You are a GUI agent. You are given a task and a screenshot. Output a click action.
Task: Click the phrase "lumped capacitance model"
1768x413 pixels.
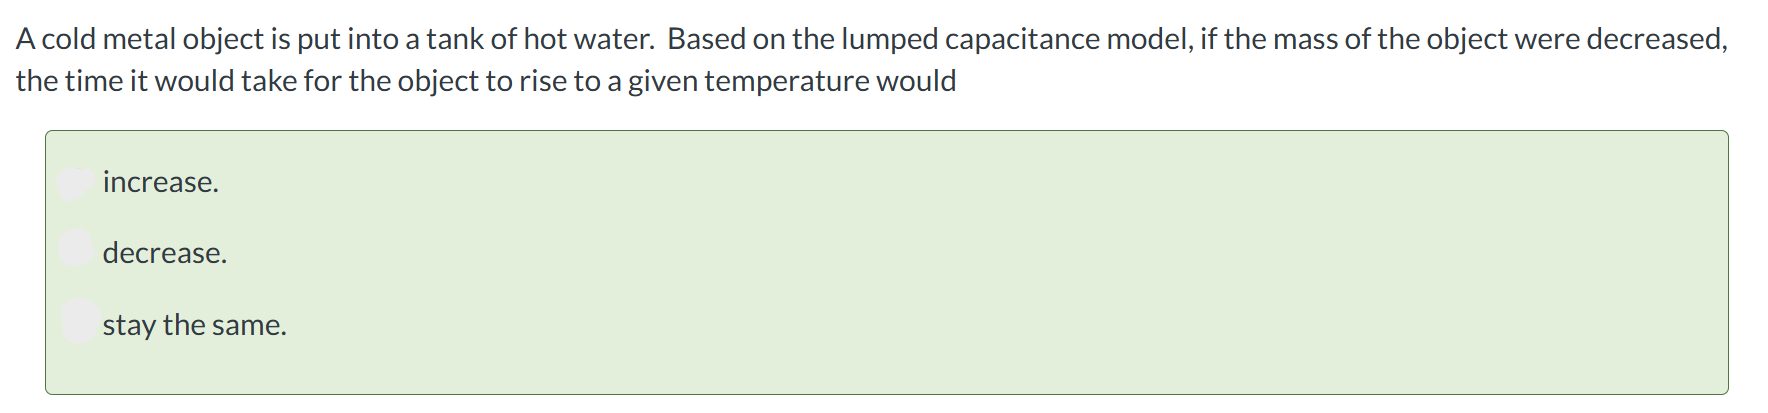click(1016, 39)
